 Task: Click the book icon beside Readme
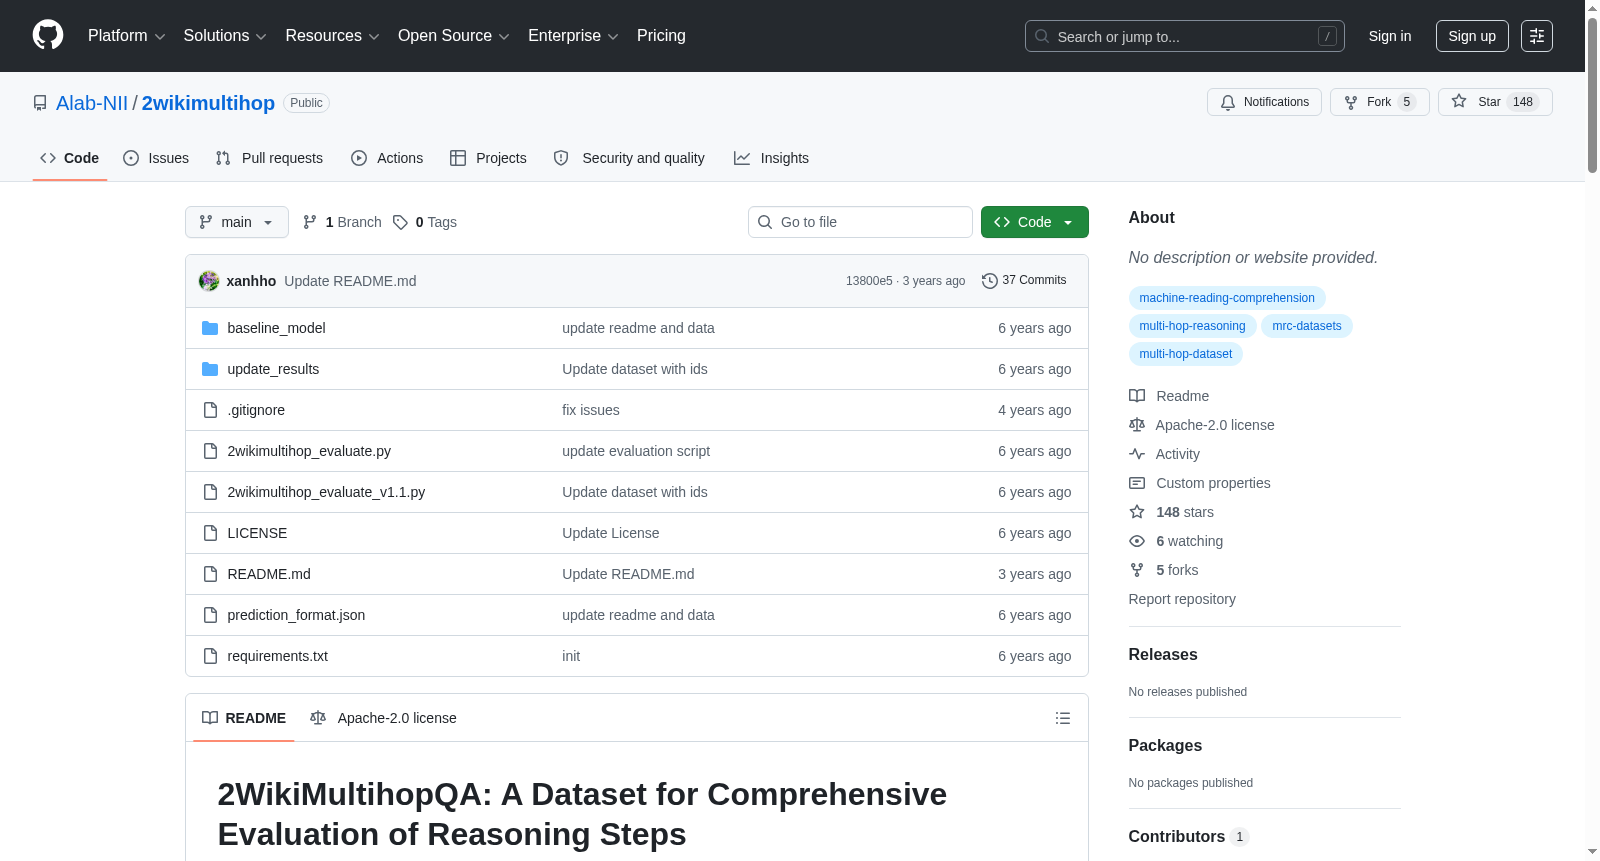1137,396
